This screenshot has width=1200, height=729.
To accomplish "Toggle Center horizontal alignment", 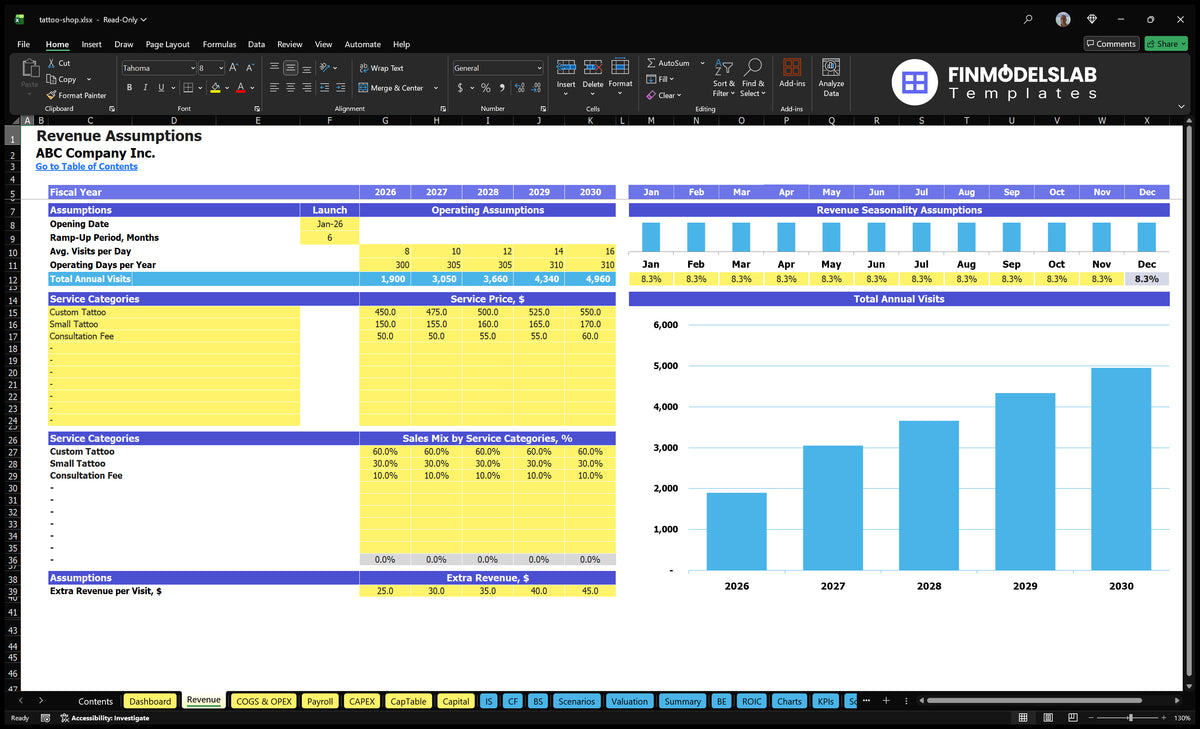I will [290, 88].
